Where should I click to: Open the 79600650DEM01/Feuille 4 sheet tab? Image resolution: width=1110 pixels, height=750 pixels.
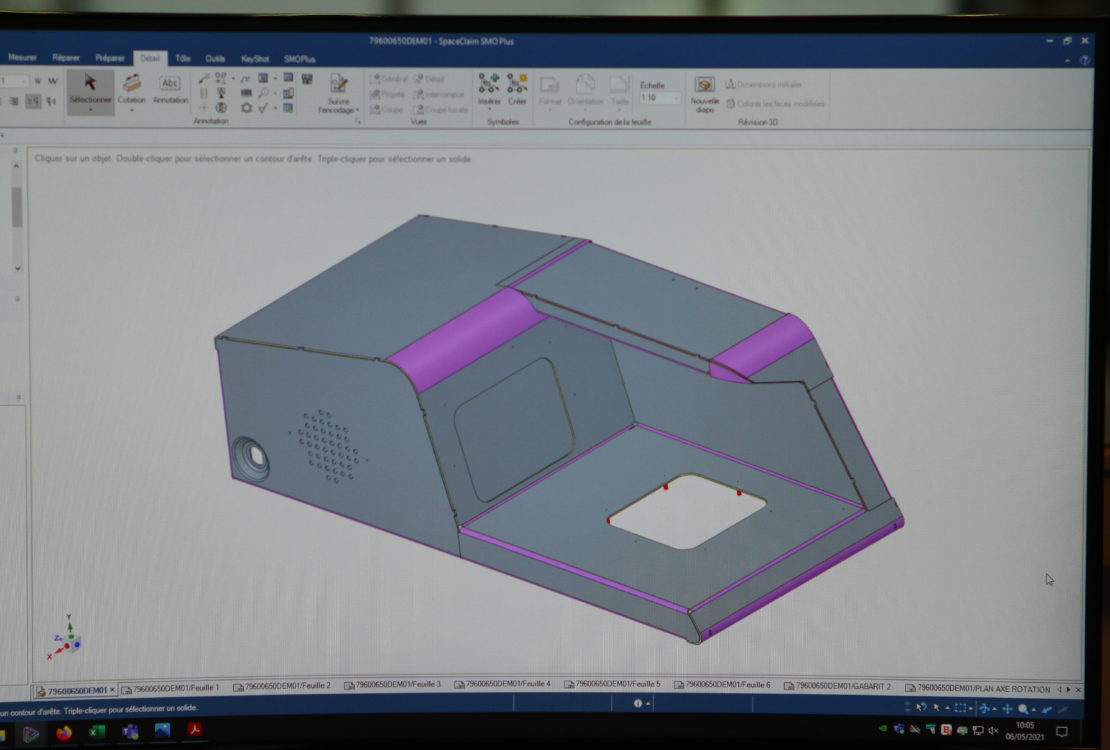(502, 684)
